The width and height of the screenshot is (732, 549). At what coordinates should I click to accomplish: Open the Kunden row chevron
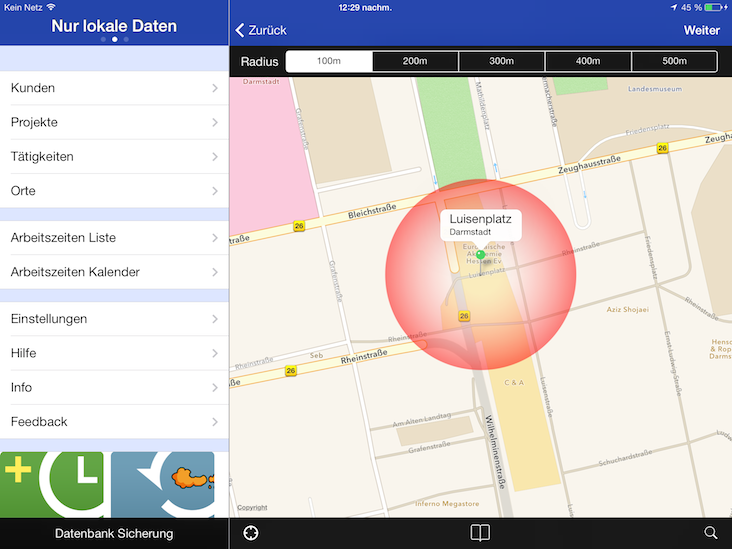coord(215,88)
